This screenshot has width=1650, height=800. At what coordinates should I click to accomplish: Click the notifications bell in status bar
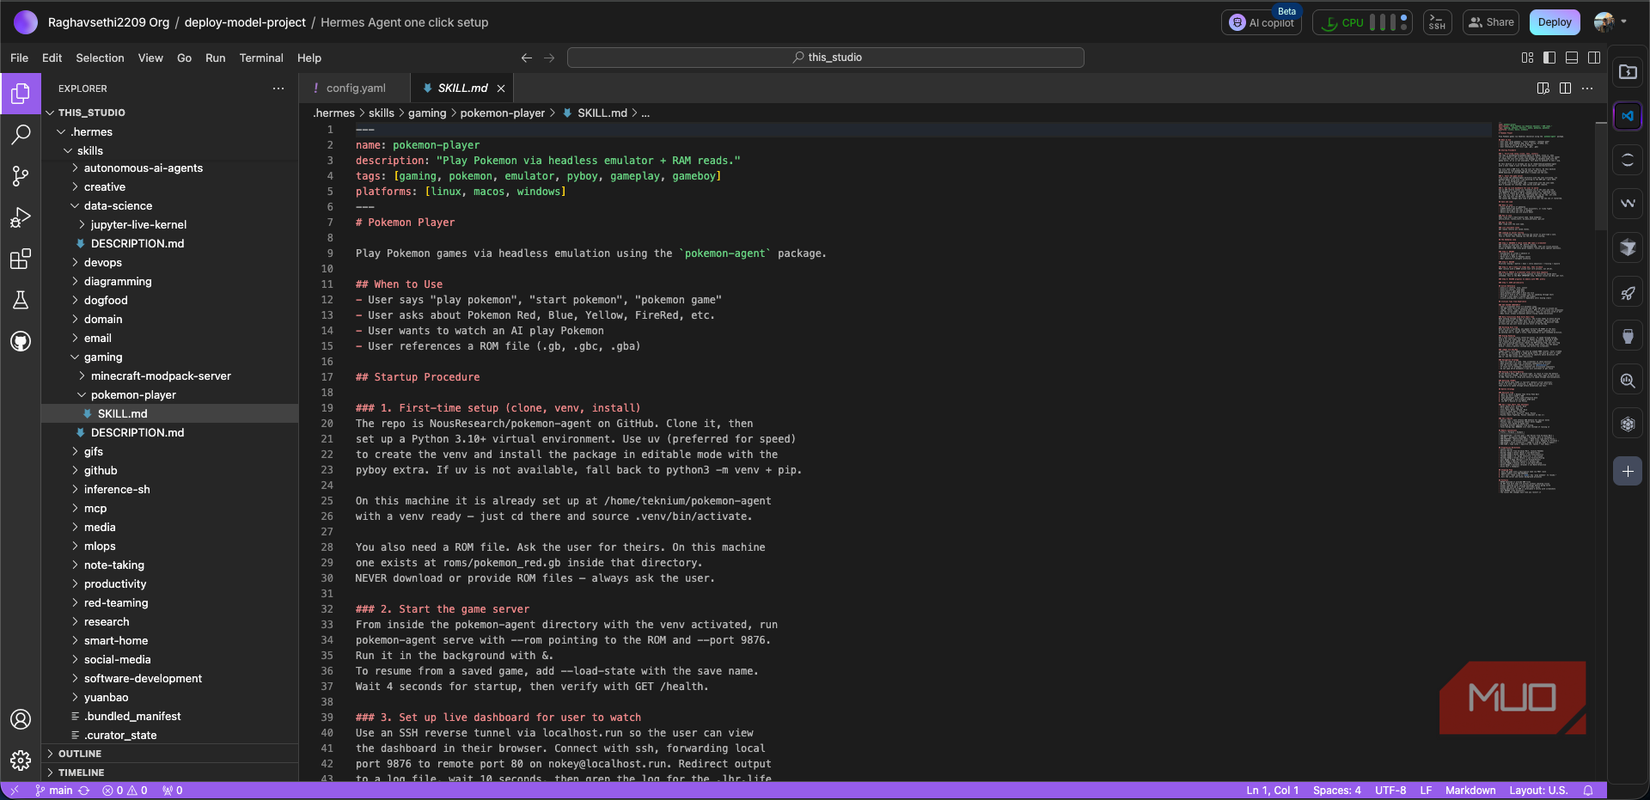[1588, 790]
